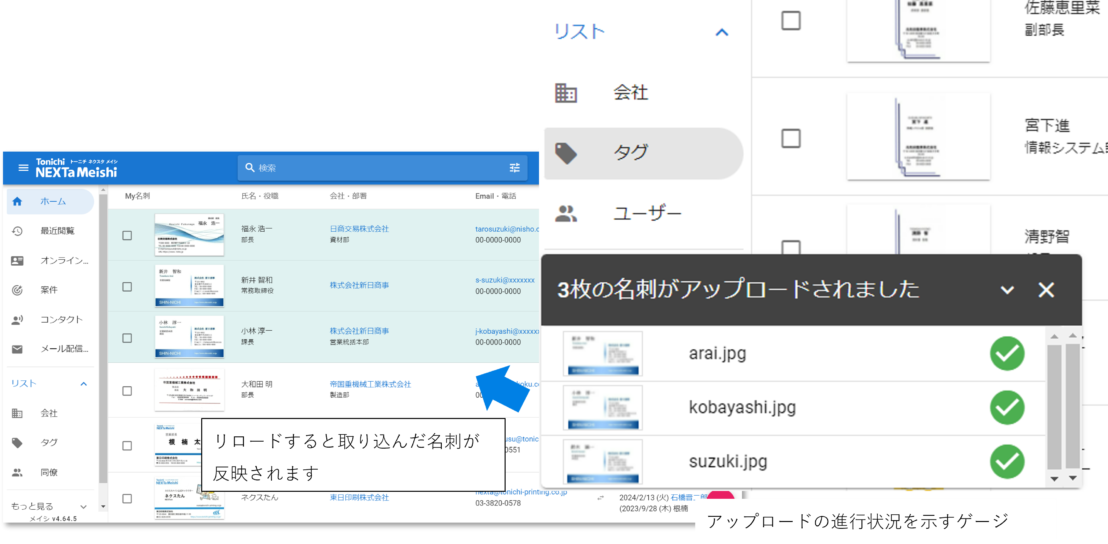
Task: Click the tarosuzuki@nisho email link
Action: tap(507, 229)
